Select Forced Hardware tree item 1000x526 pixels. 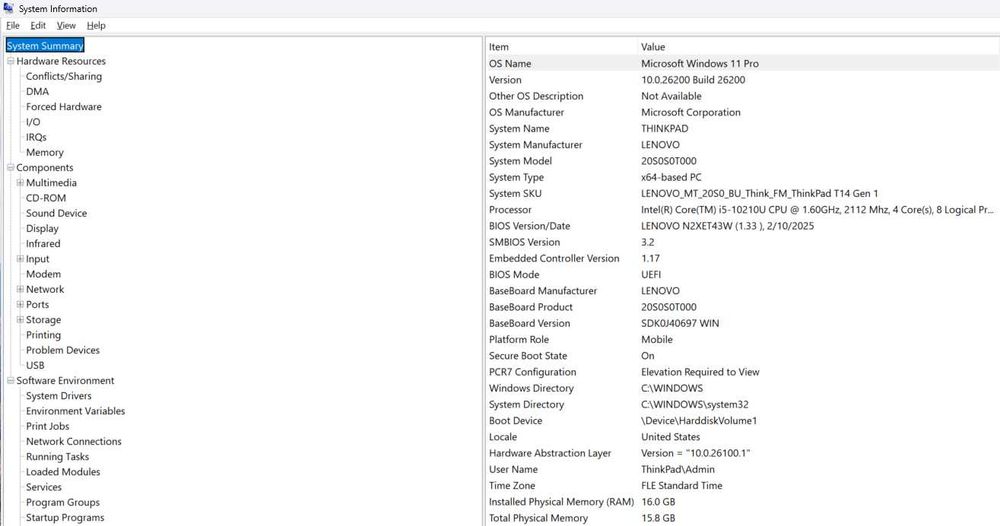[64, 106]
